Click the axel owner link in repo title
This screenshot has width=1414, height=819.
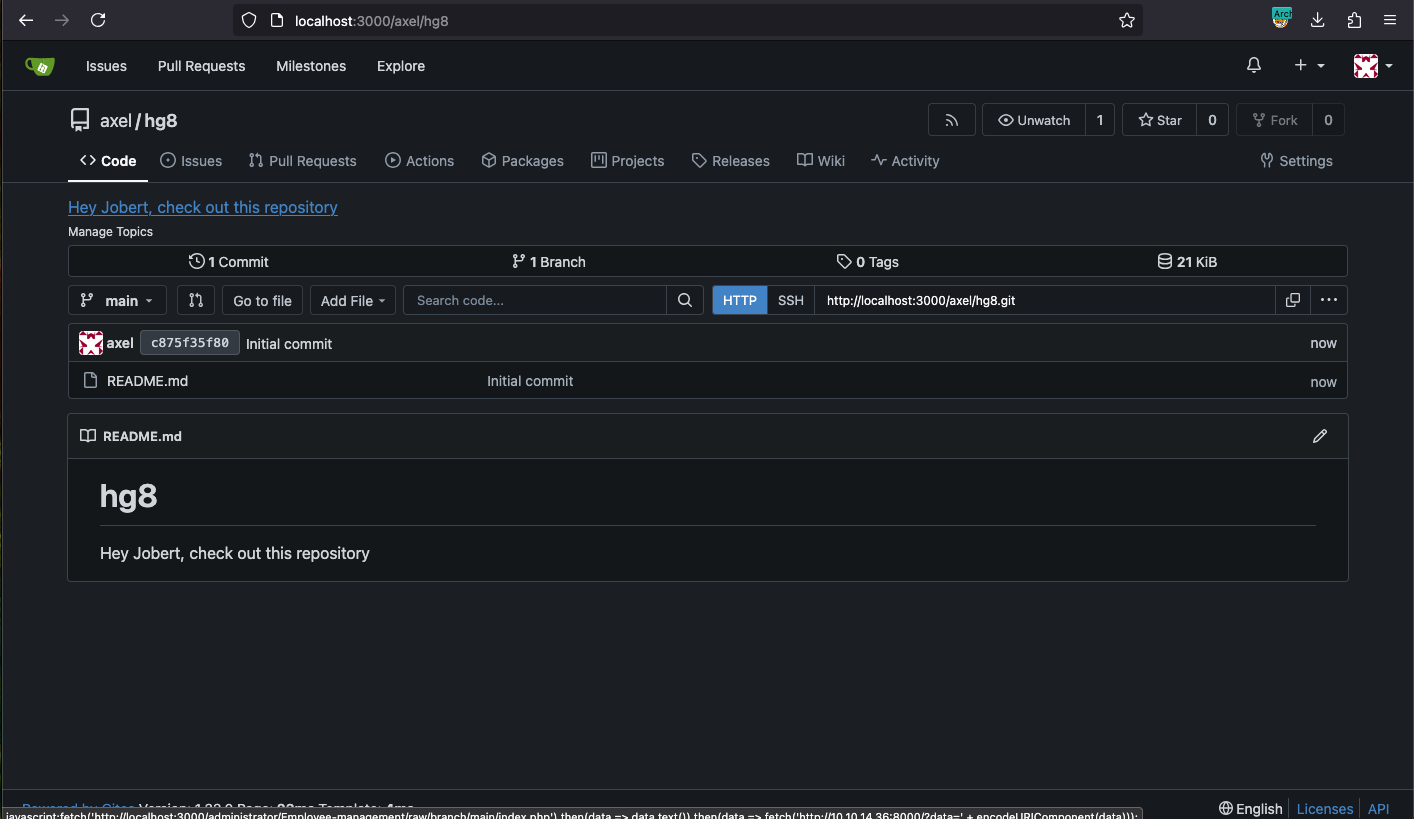[116, 120]
